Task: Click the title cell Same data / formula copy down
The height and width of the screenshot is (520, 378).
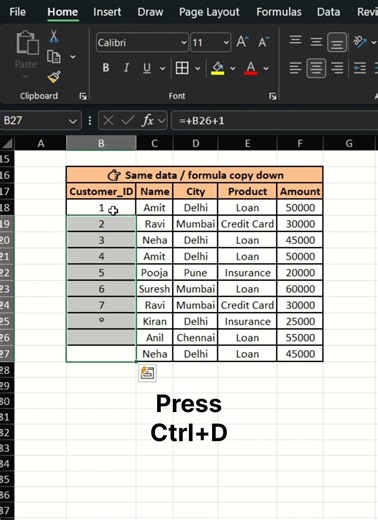Action: tap(195, 175)
